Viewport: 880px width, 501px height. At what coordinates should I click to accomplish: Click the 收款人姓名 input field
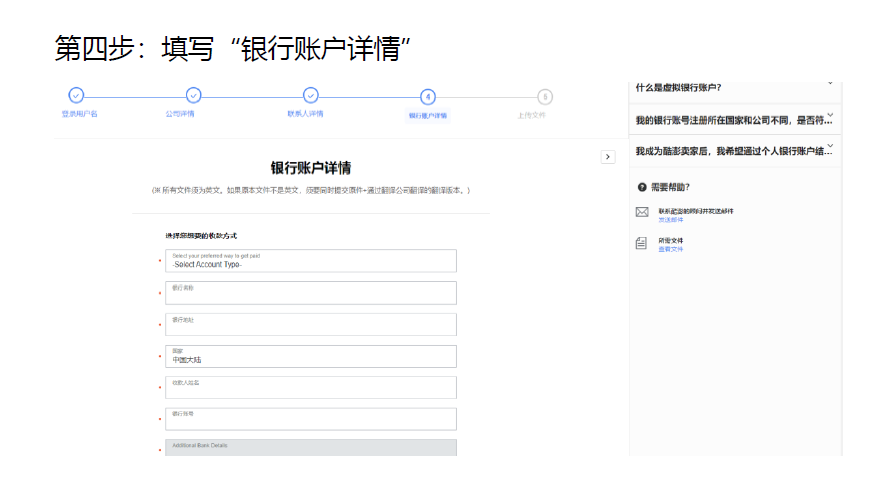click(313, 388)
